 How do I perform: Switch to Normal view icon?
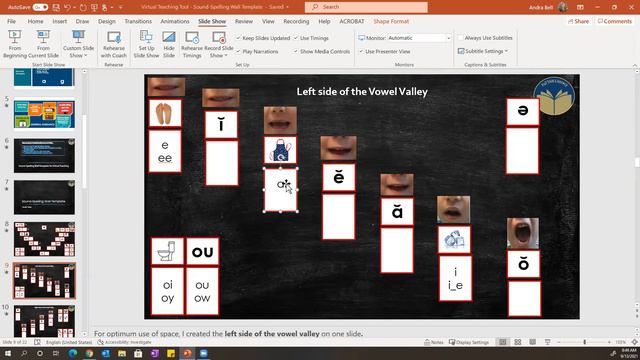[x=502, y=342]
